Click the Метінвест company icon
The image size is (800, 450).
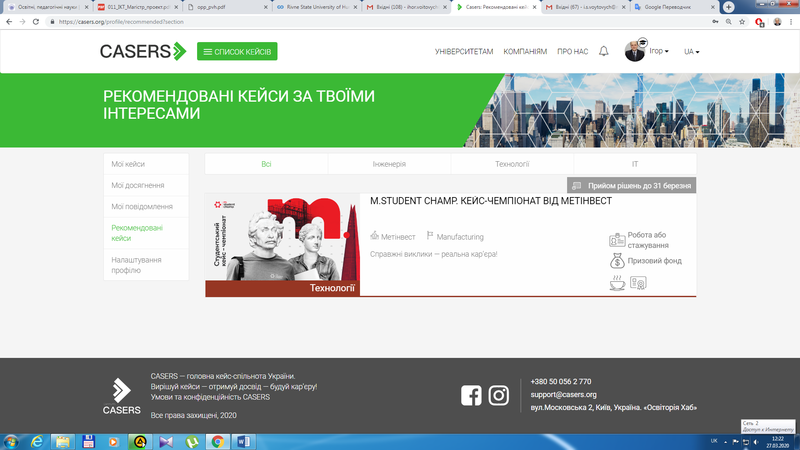[375, 235]
